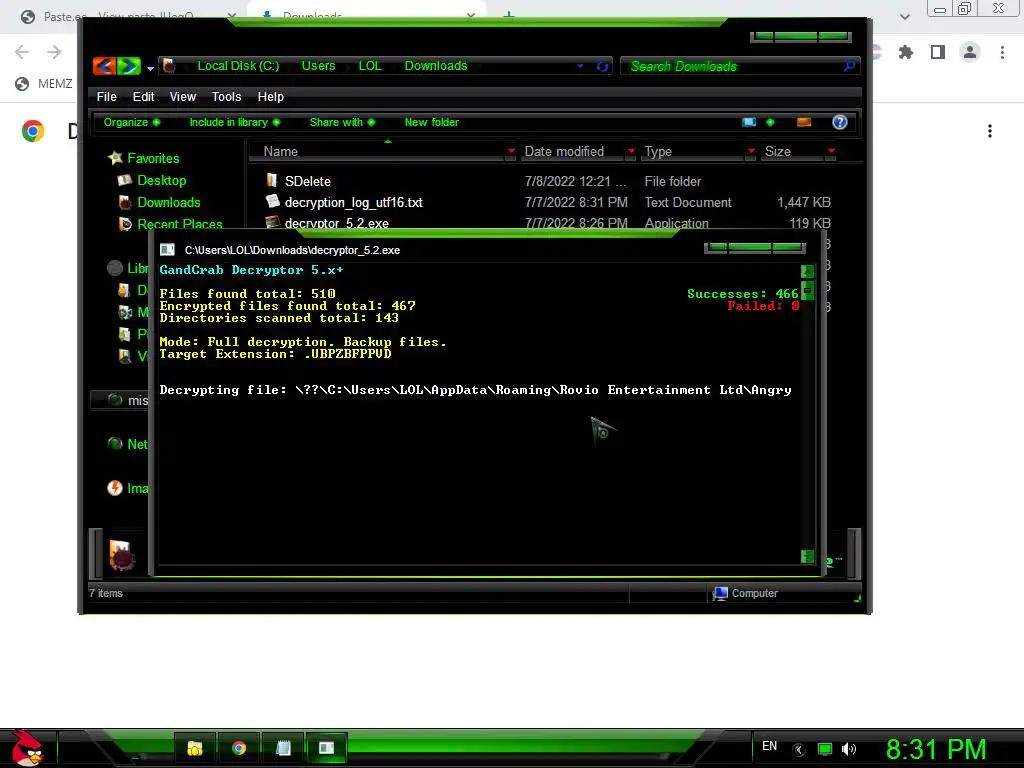Click the green network tray icon
This screenshot has height=768, width=1024.
(825, 749)
